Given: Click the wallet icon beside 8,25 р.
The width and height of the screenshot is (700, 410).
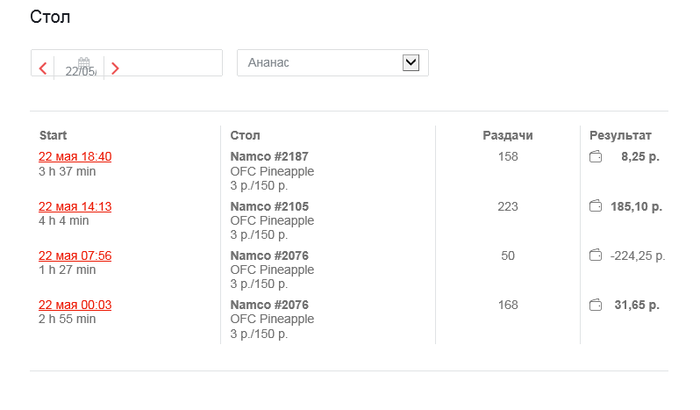Looking at the screenshot, I should coord(595,157).
